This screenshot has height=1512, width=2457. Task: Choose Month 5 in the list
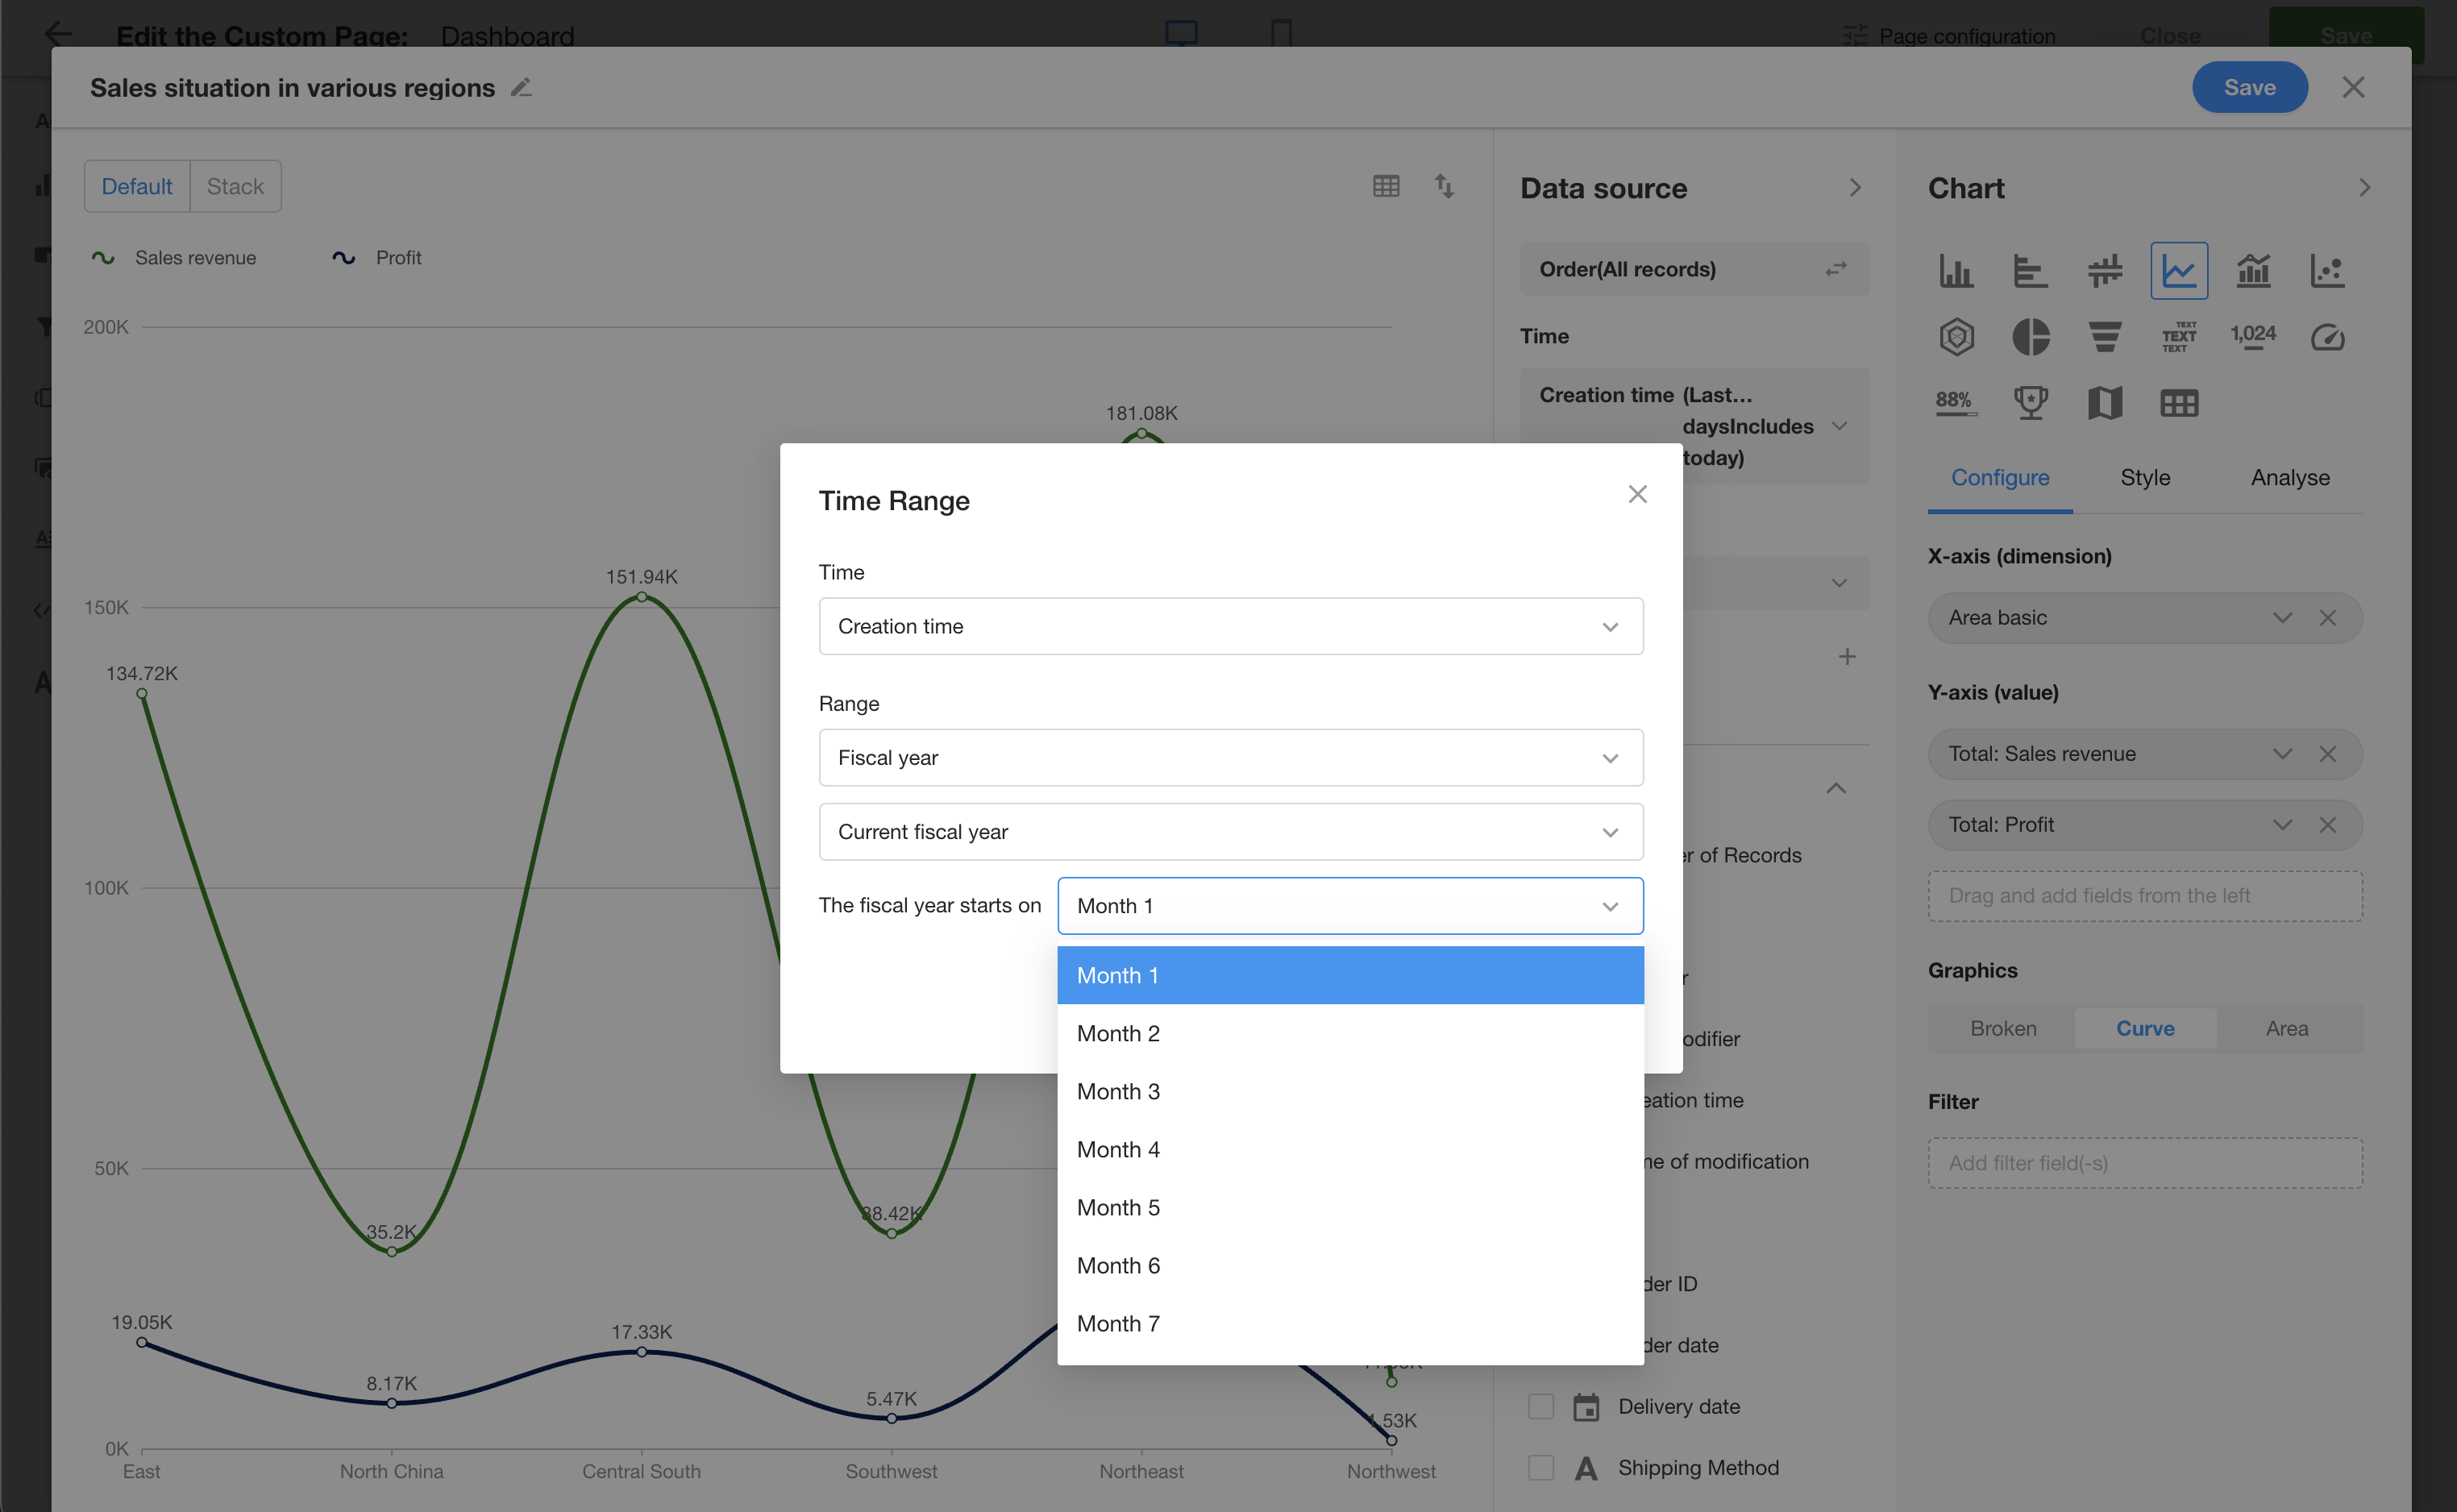point(1350,1207)
